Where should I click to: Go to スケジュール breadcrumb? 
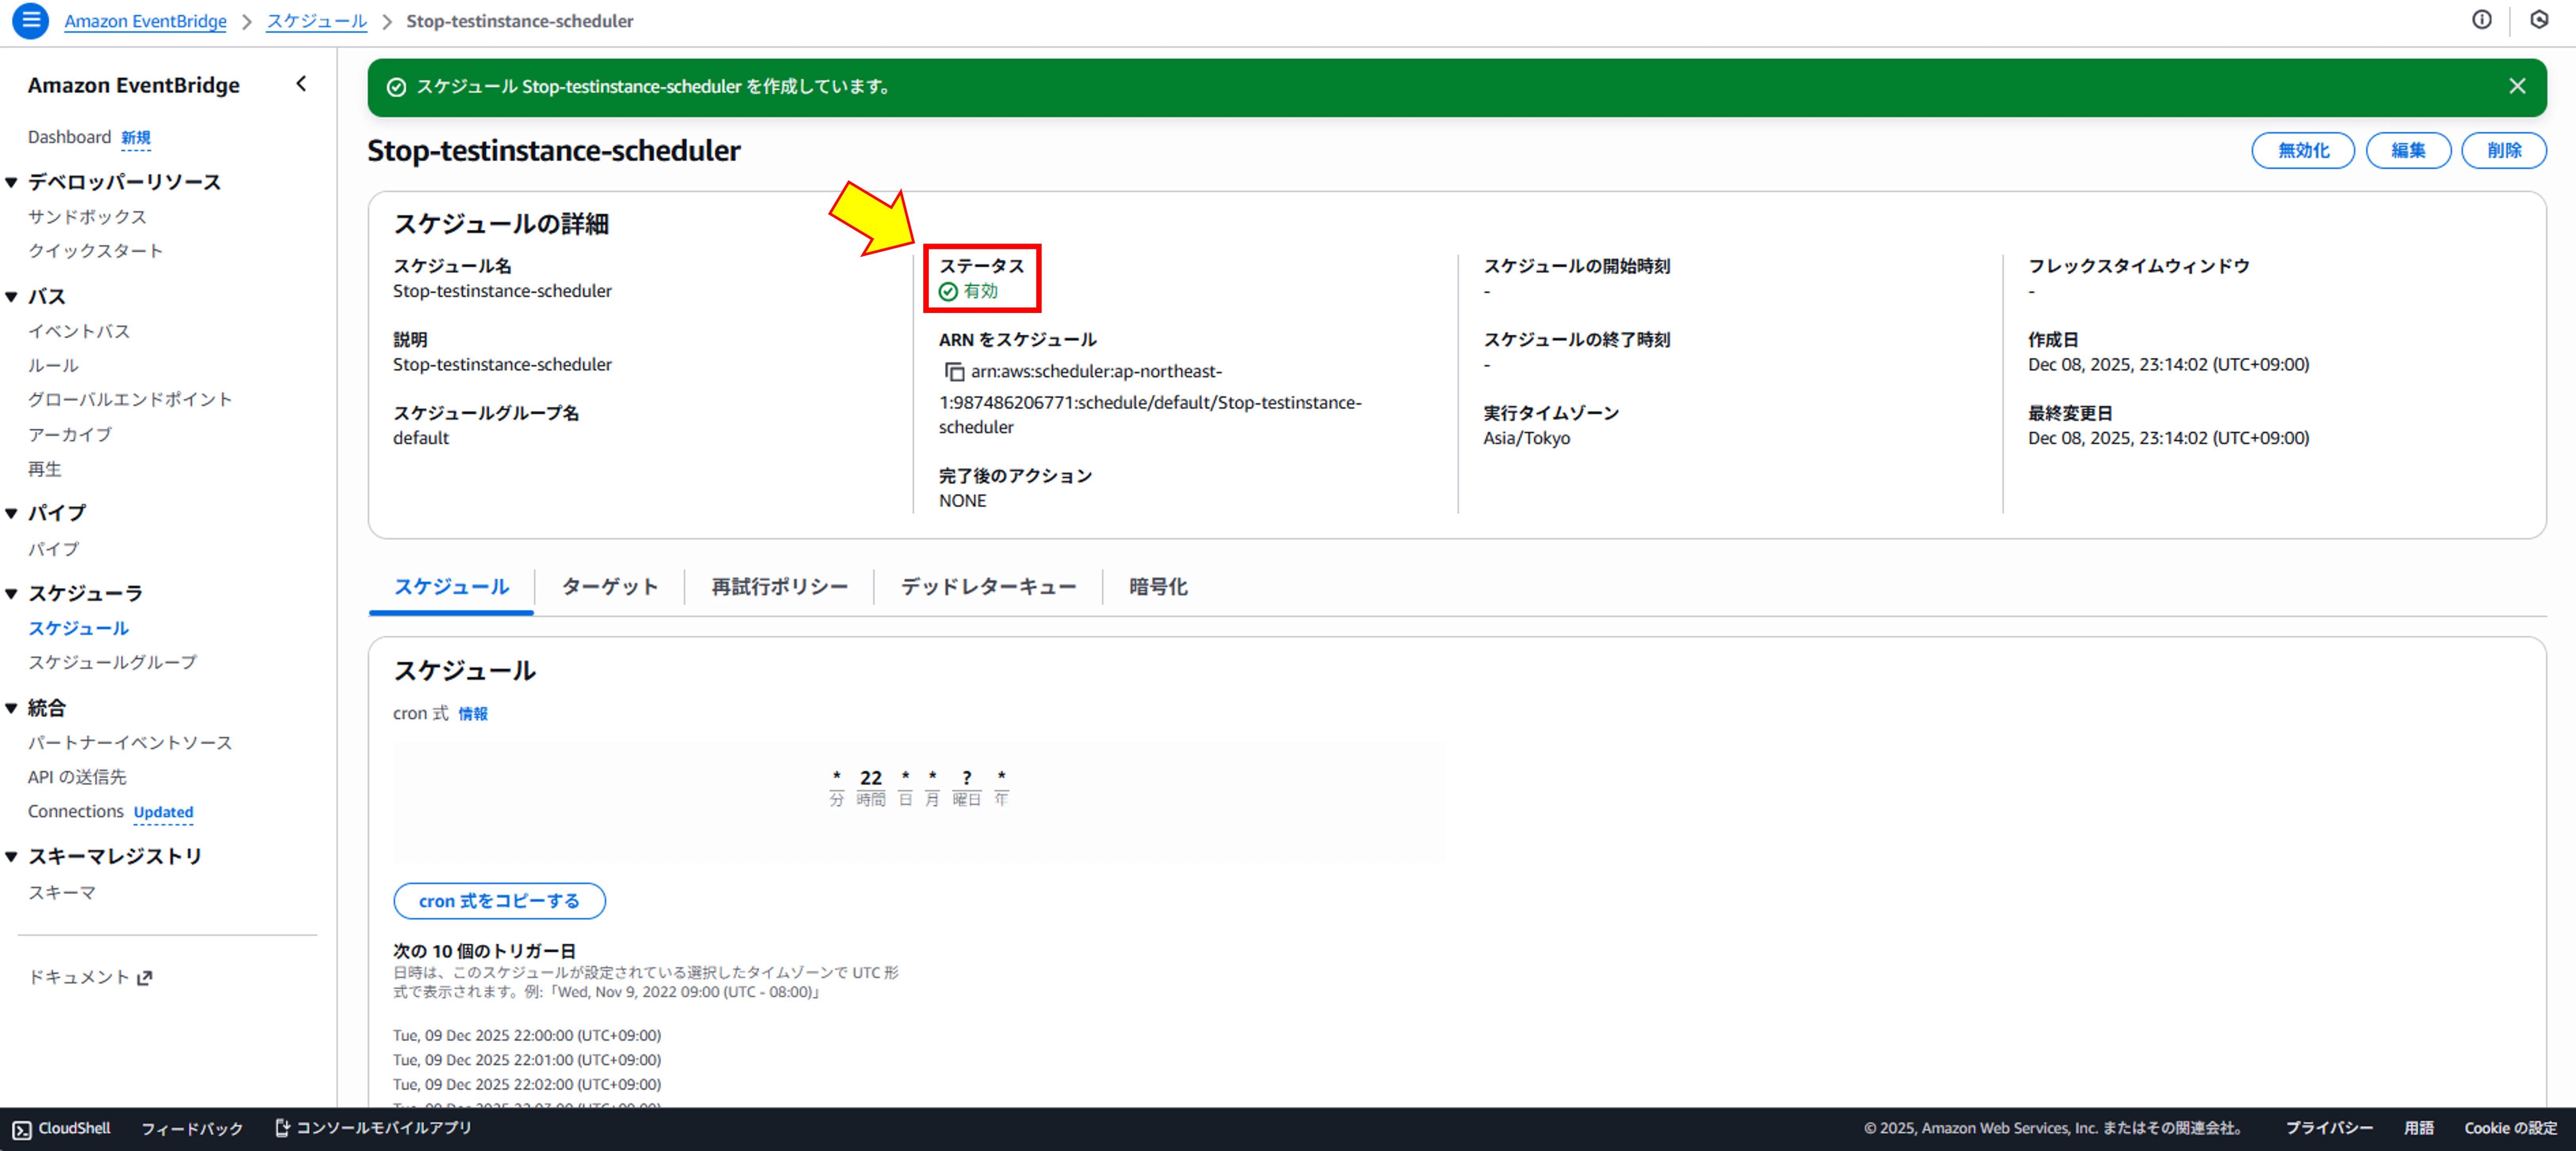tap(317, 21)
